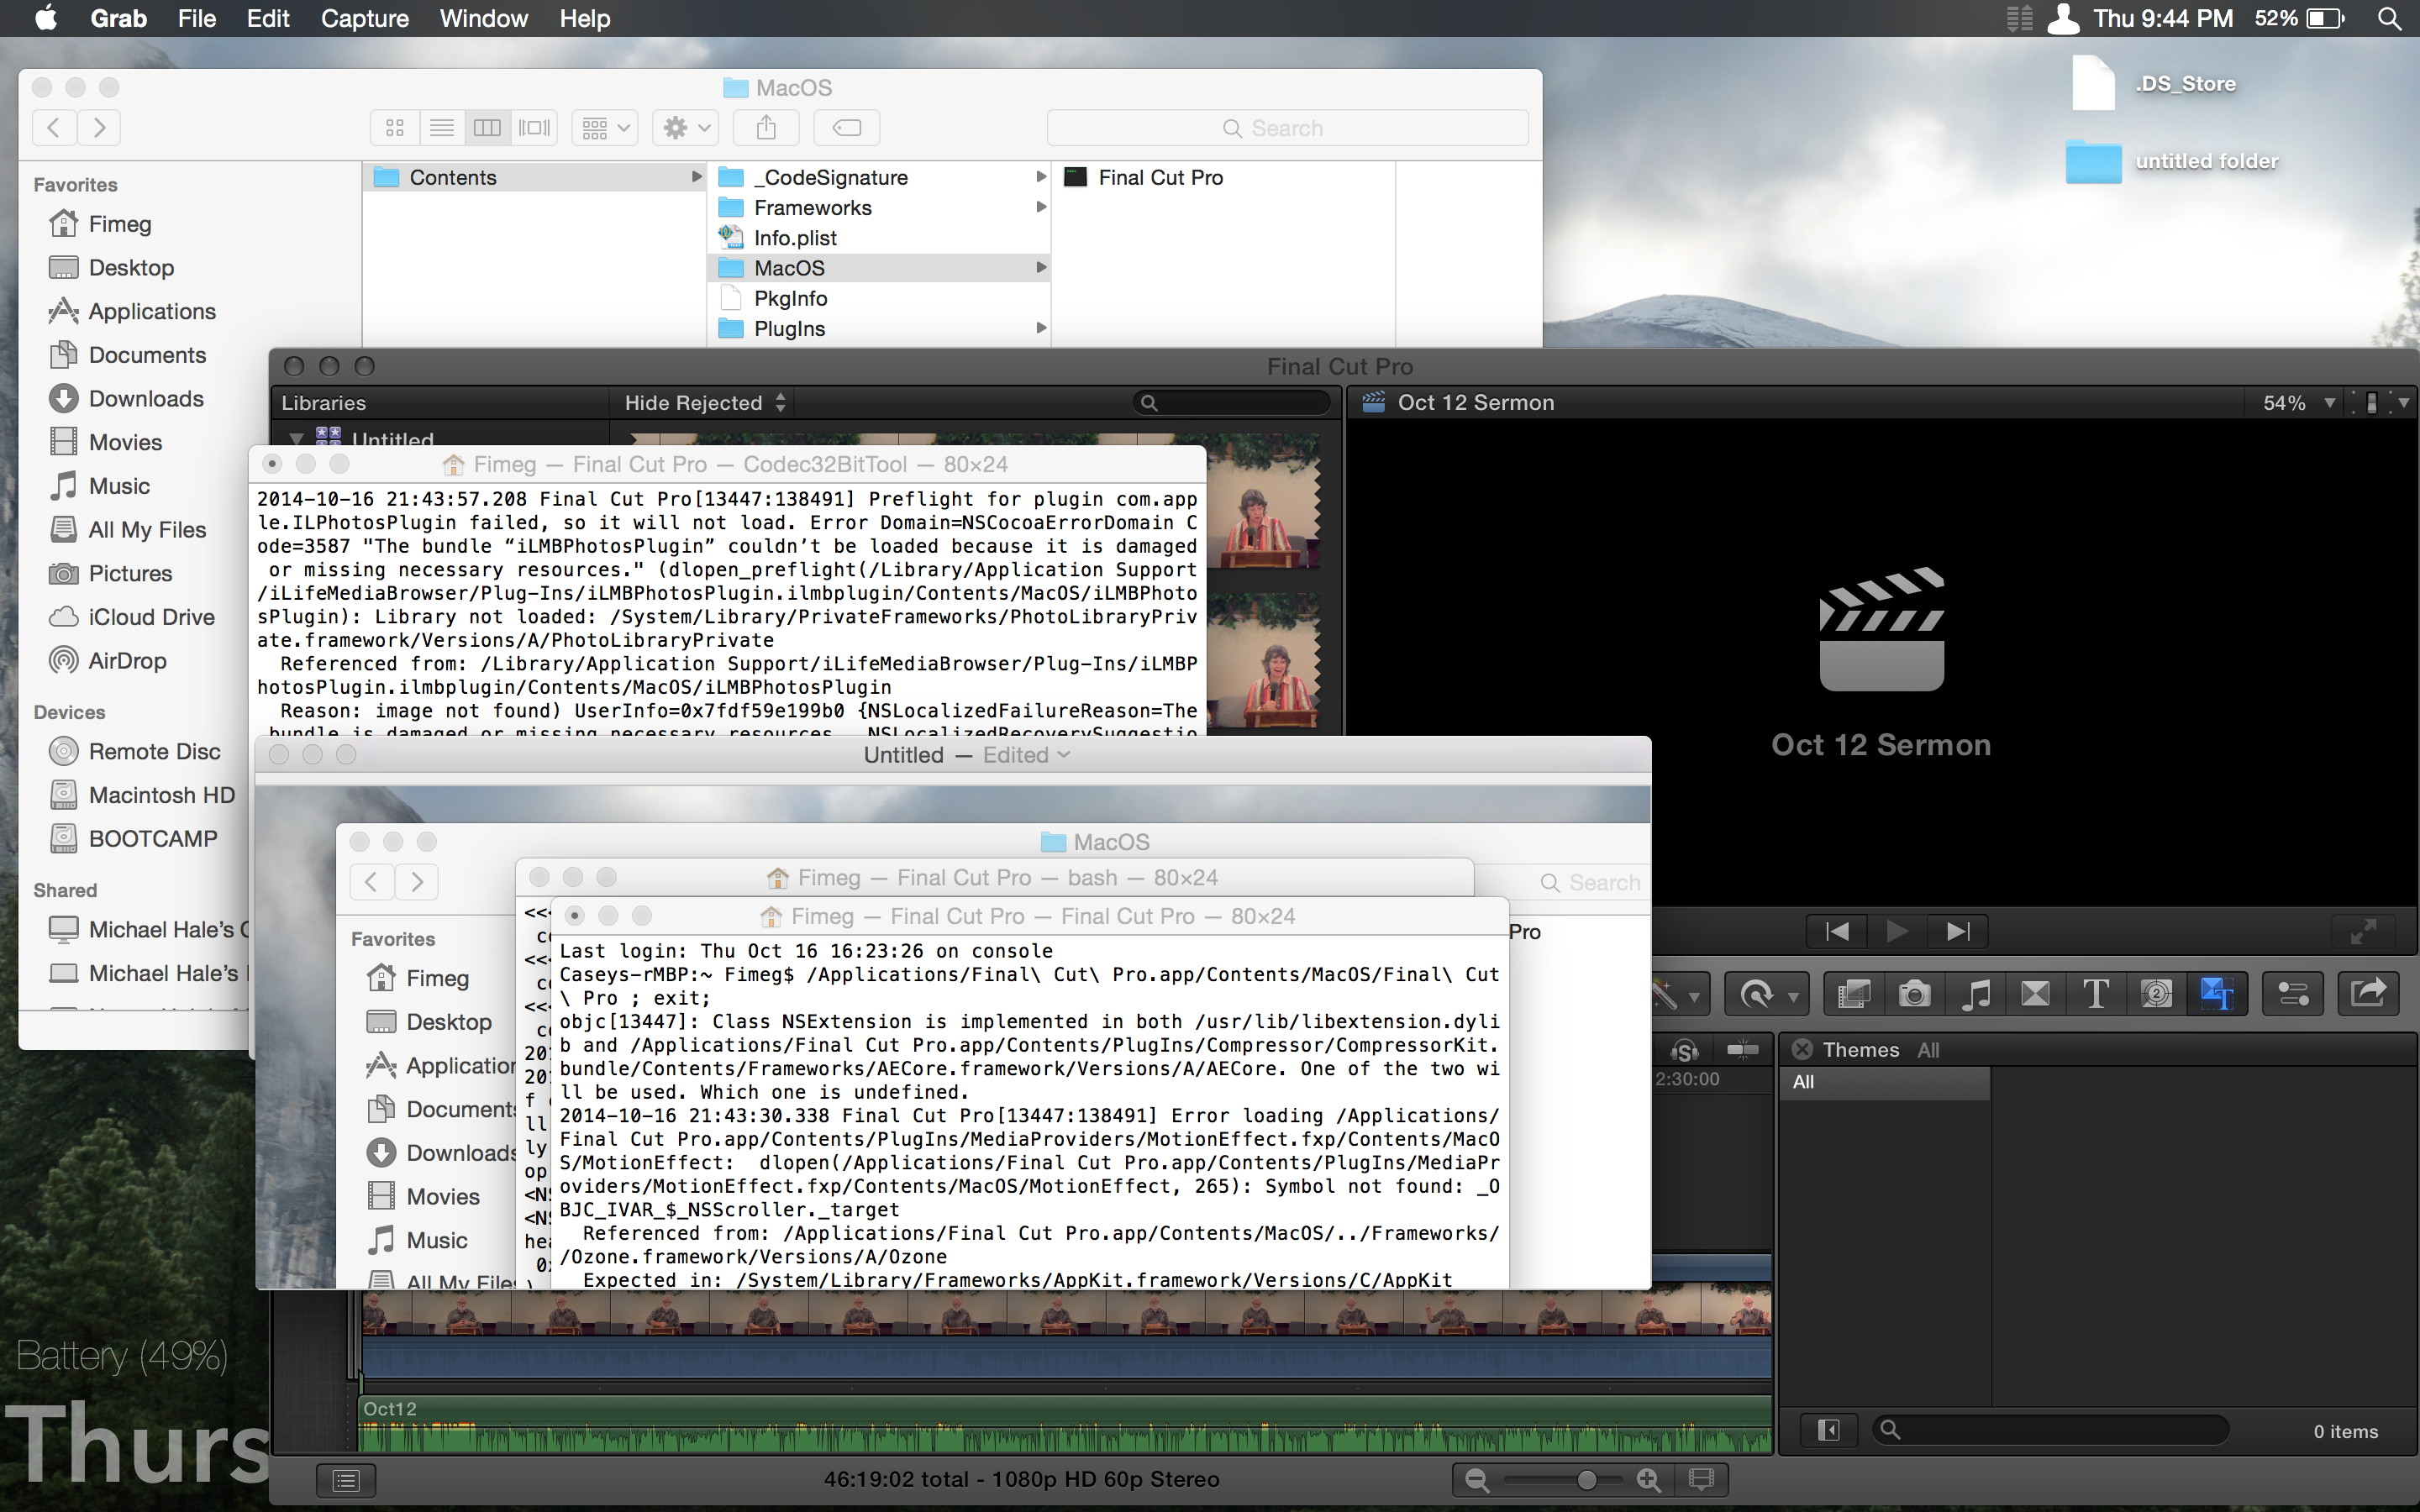
Task: Show the Generators browser countdown icon
Action: 2157,994
